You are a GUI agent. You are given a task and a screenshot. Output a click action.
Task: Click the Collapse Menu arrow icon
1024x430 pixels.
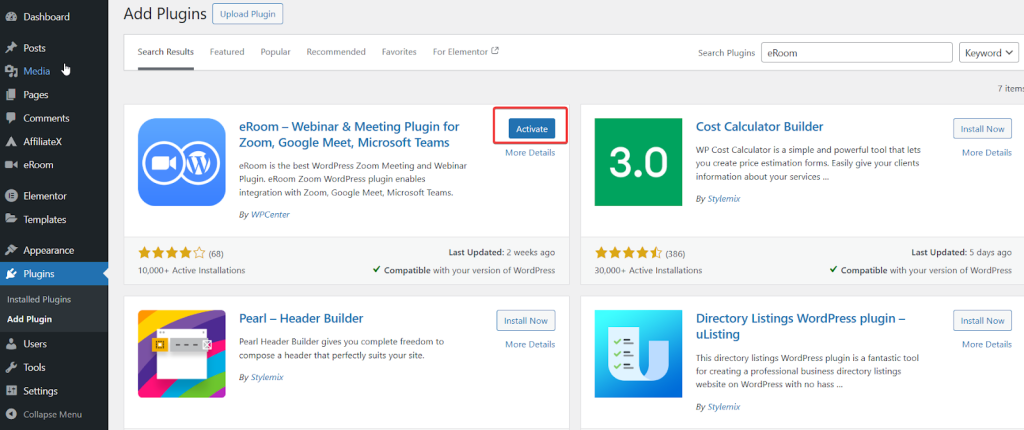11,414
